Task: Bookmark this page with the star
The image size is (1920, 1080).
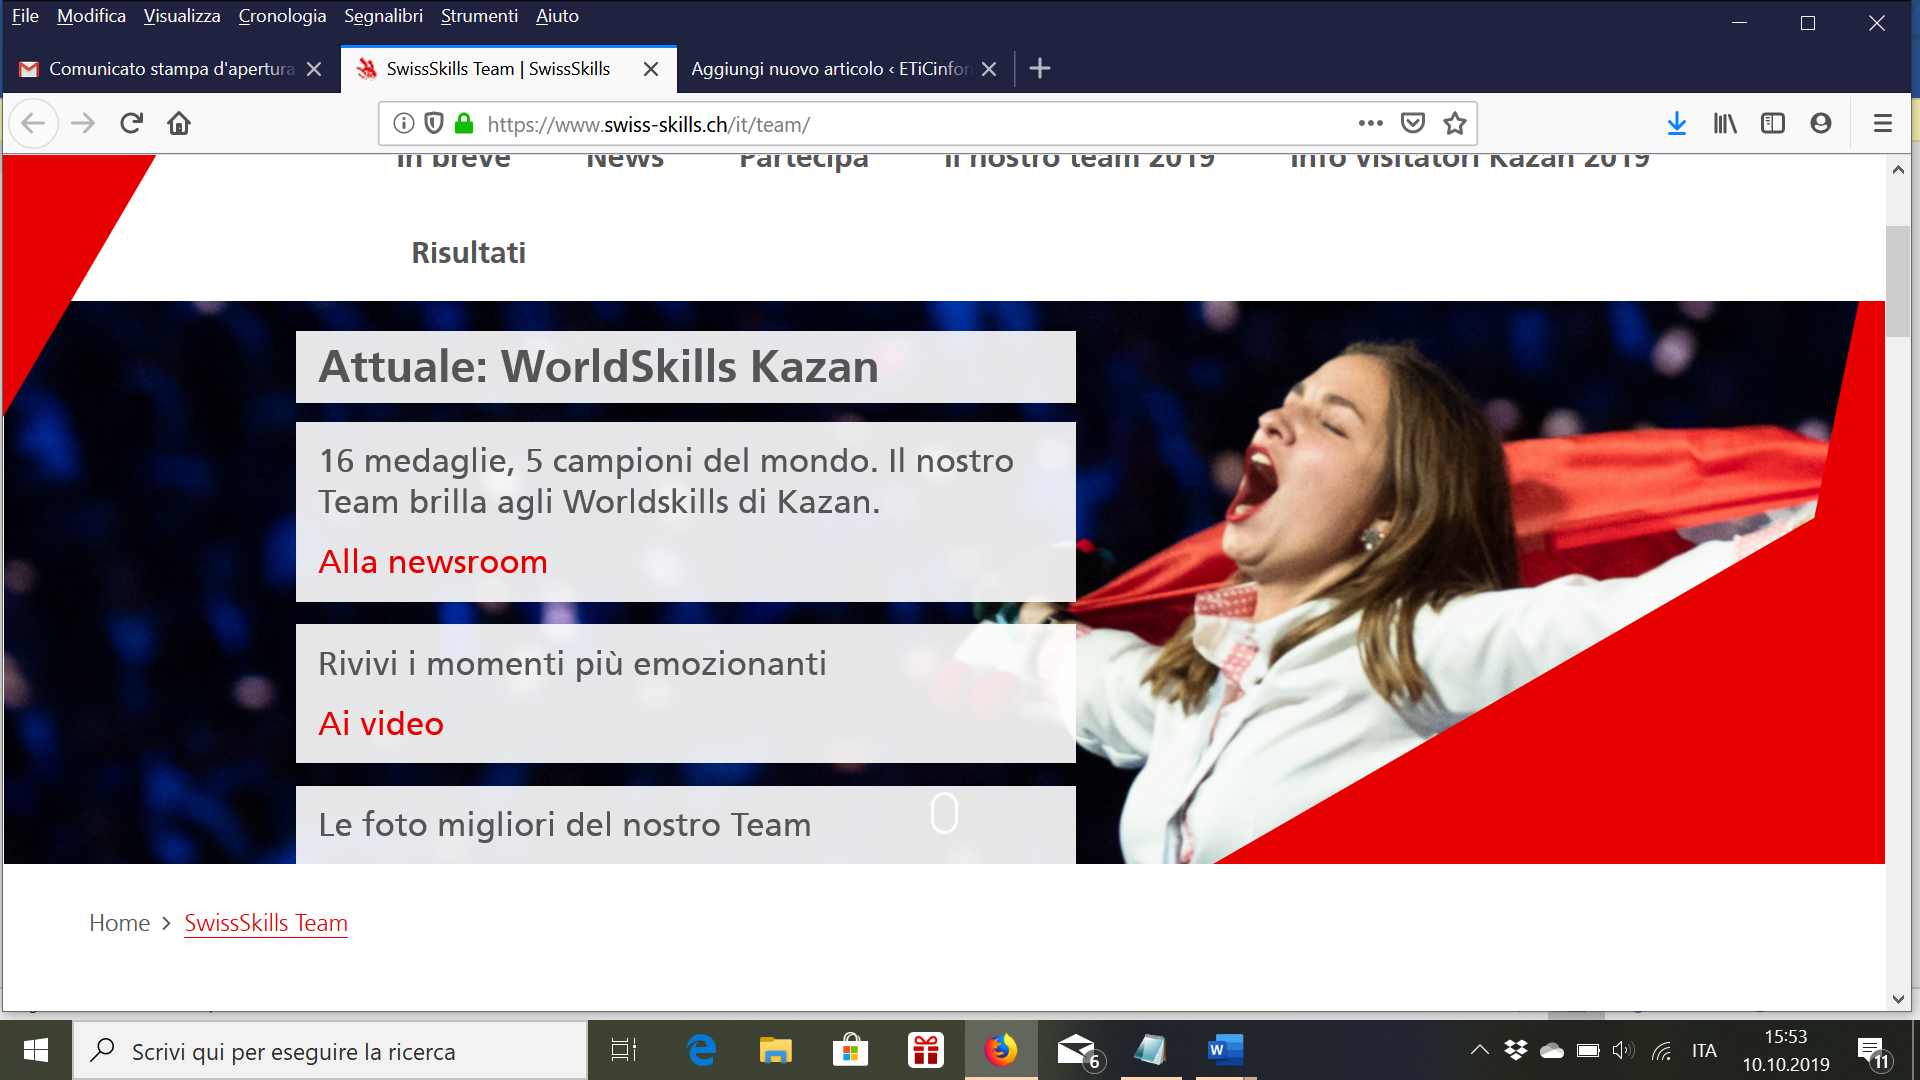Action: (x=1455, y=124)
